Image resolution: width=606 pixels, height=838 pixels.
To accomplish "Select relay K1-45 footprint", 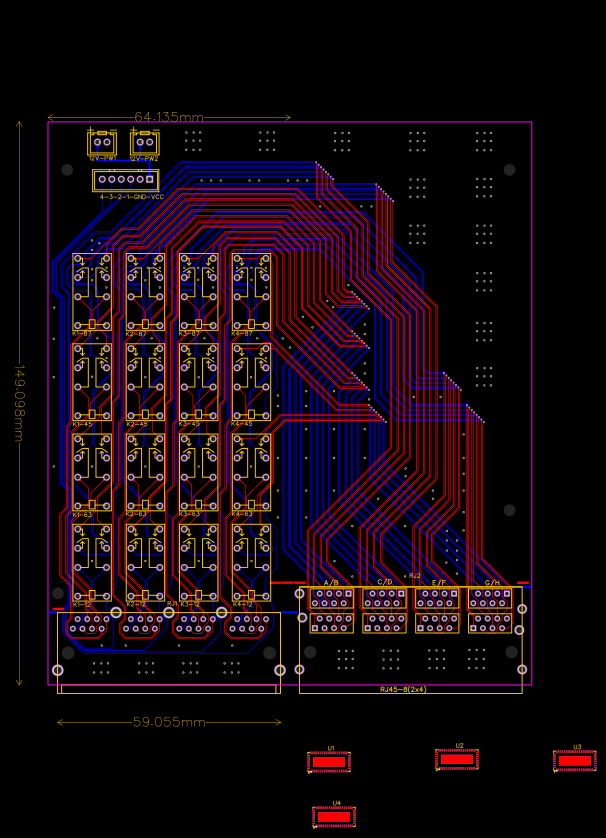I will (x=92, y=382).
